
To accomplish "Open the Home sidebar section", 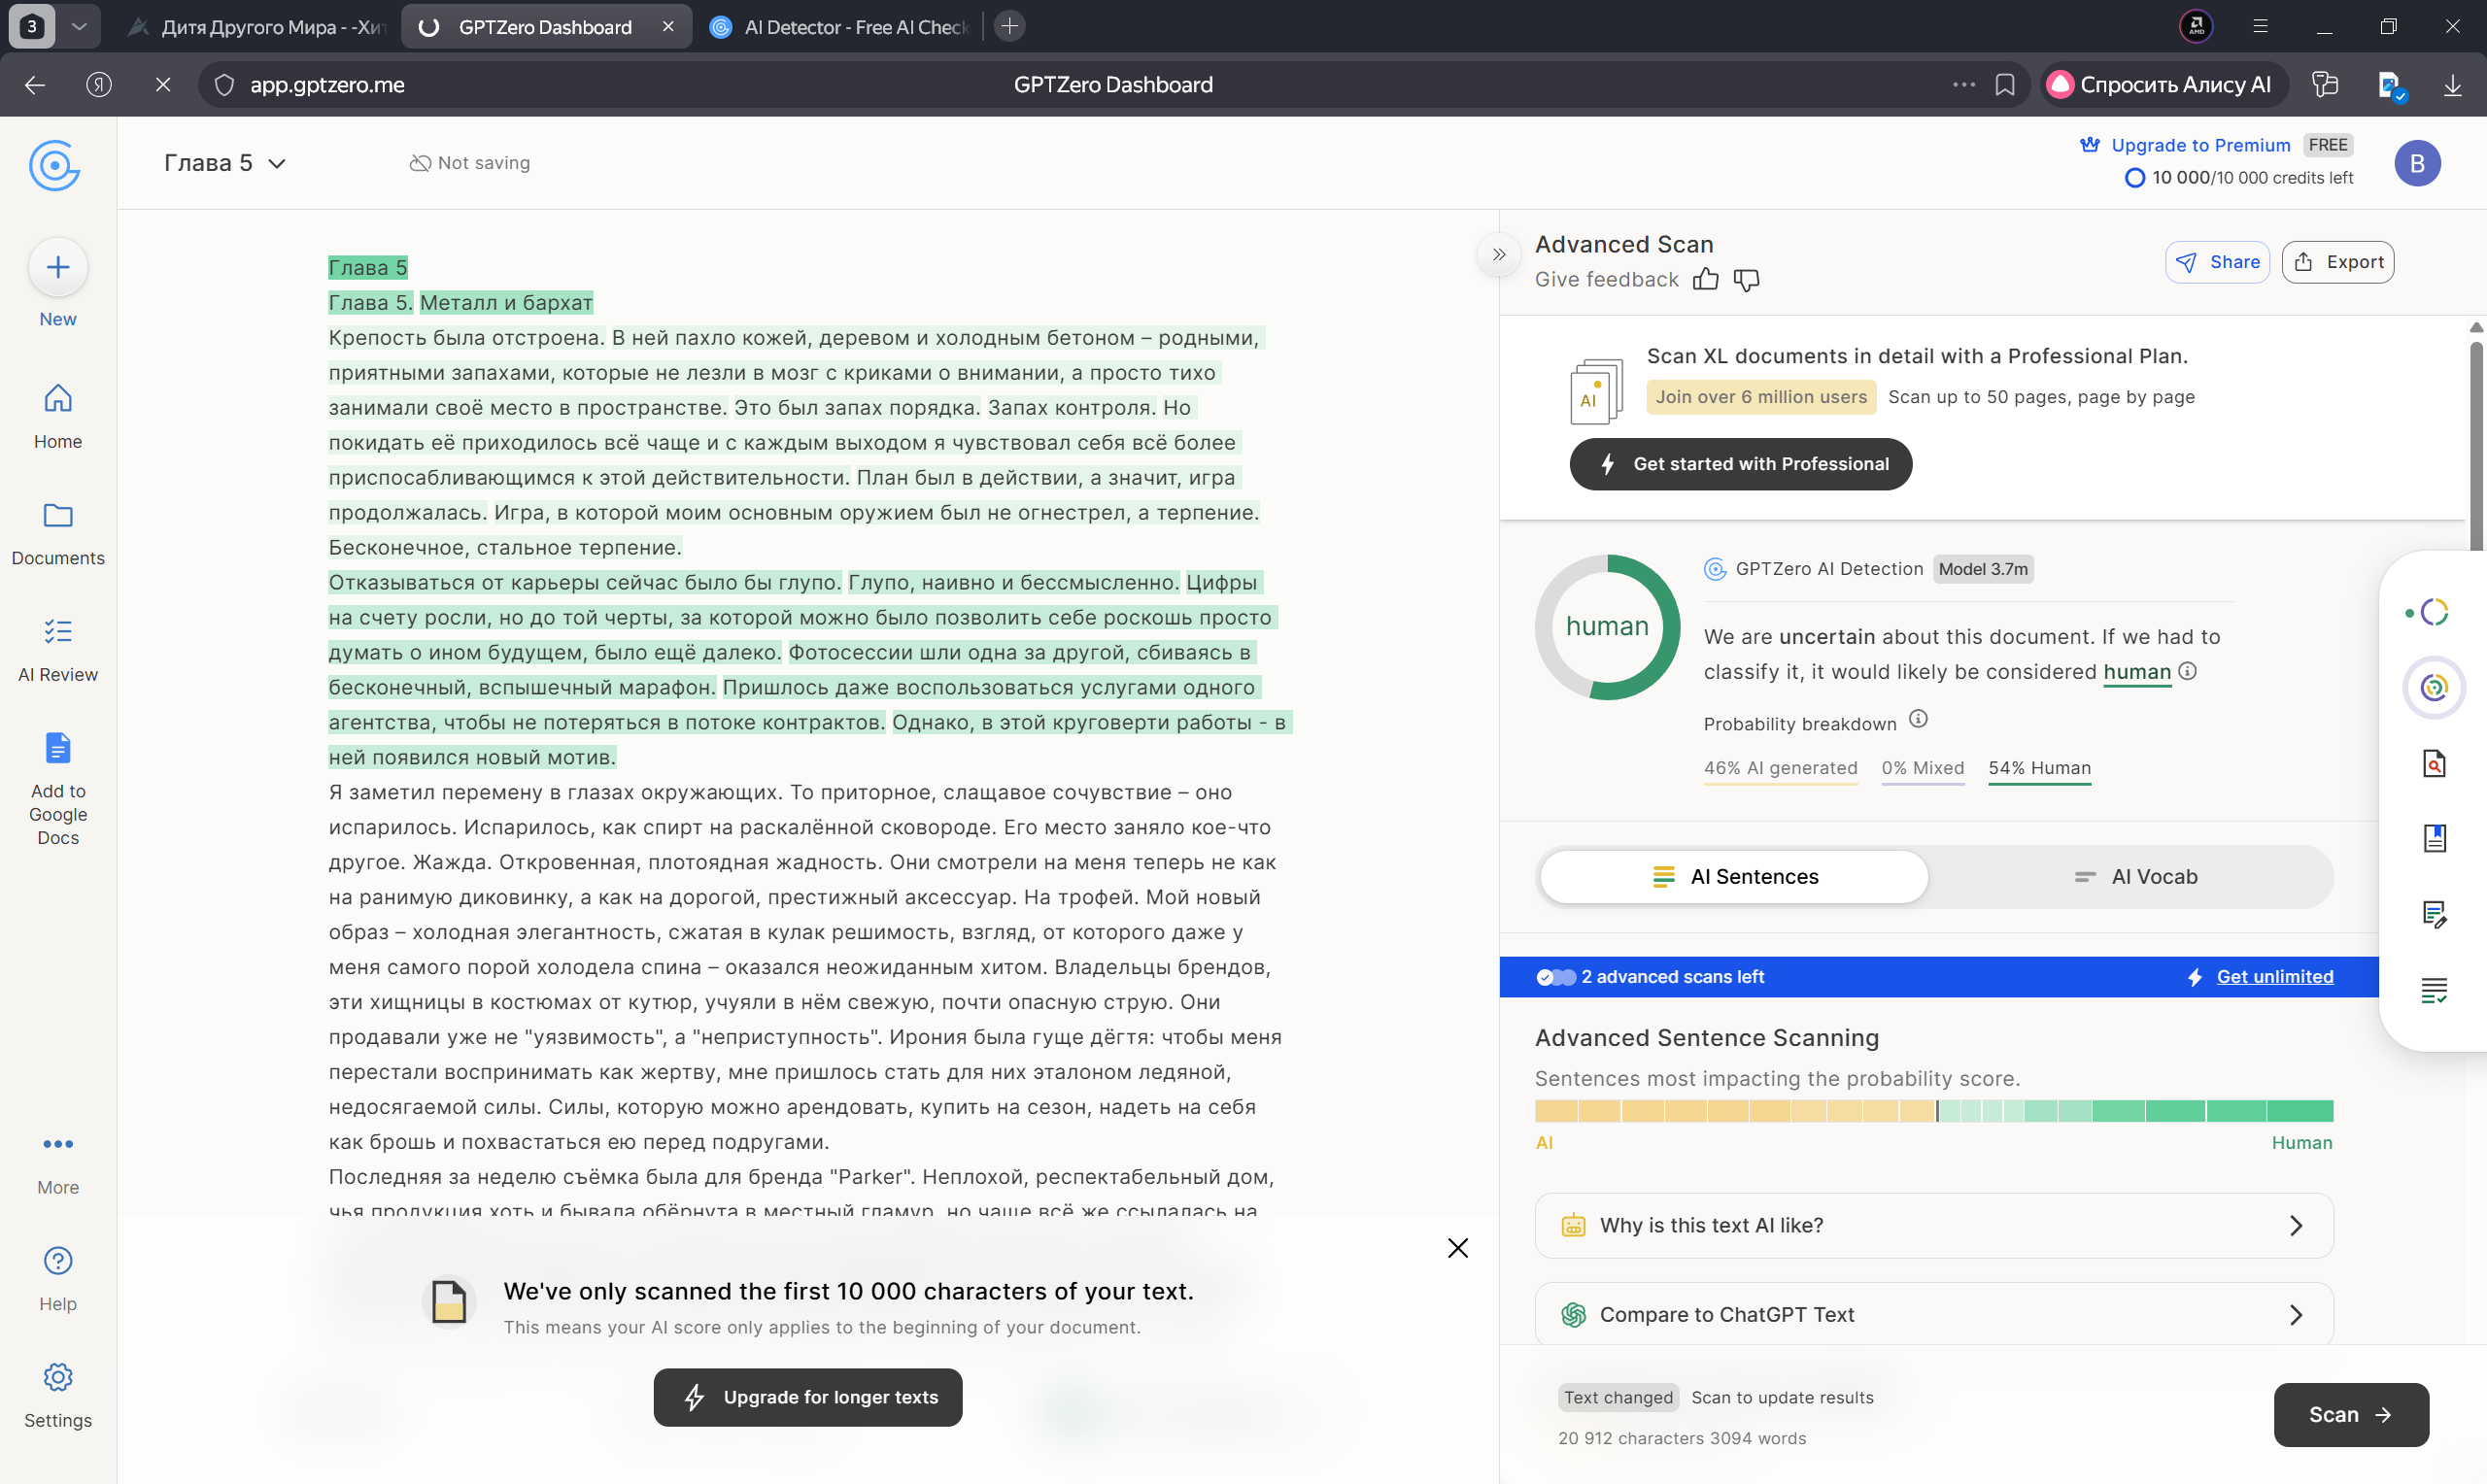I will pyautogui.click(x=58, y=416).
